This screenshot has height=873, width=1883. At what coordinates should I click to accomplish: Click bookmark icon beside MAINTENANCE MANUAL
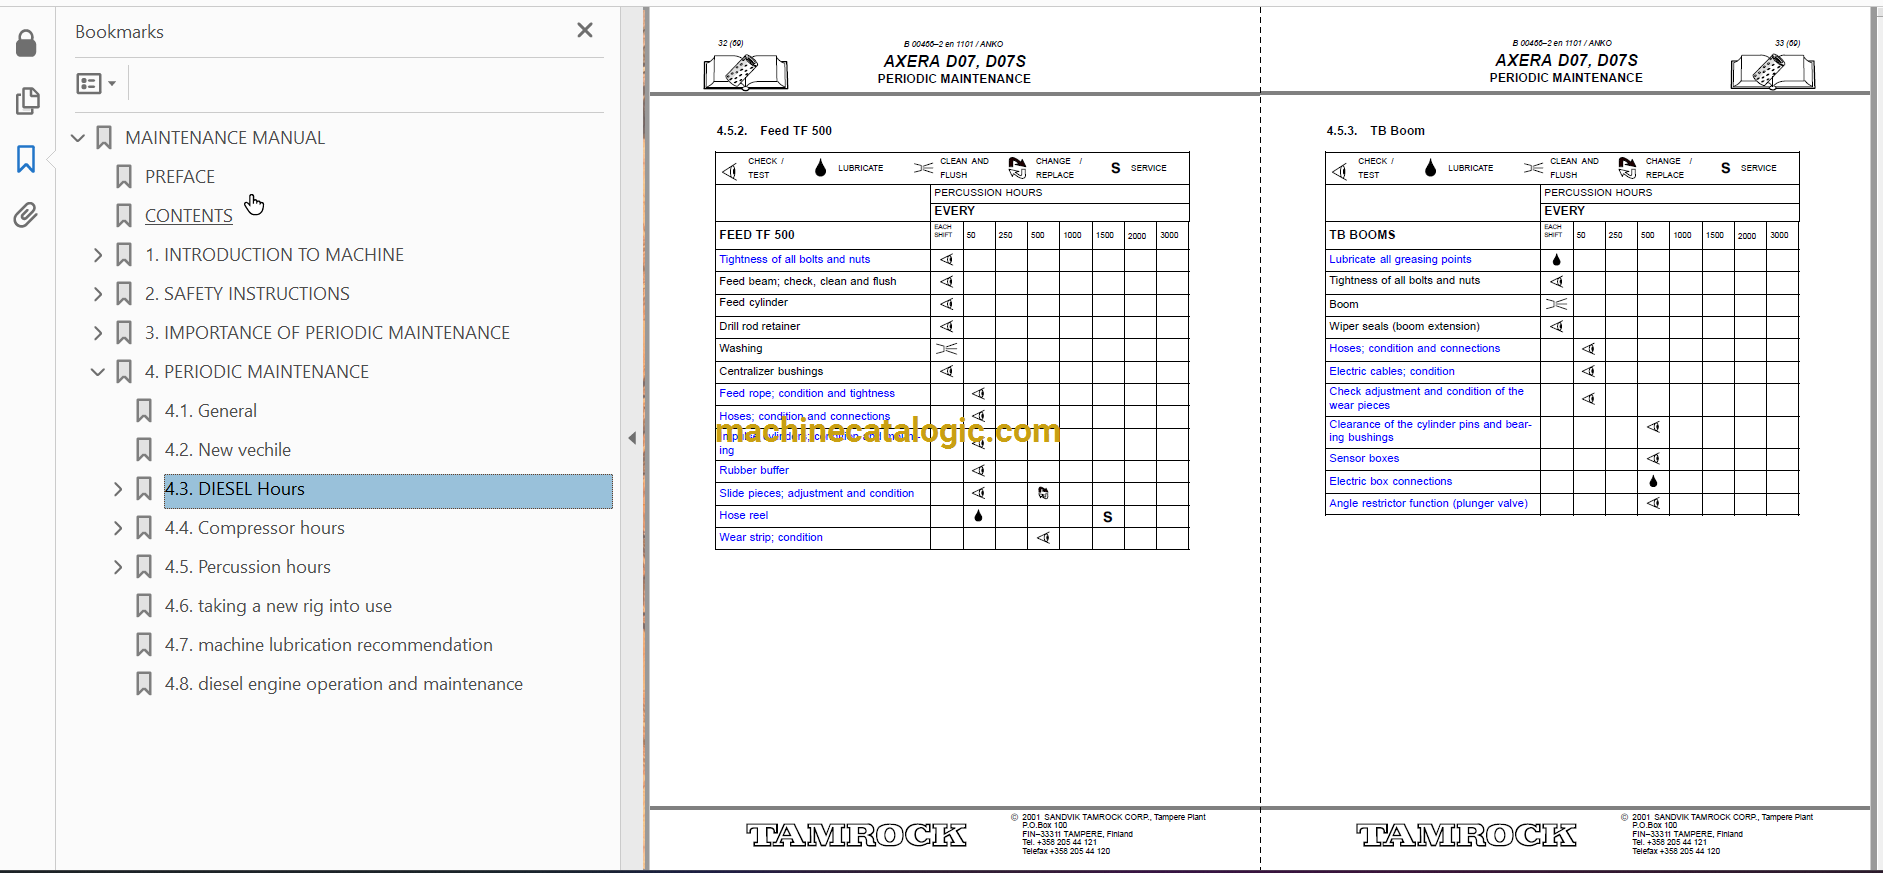tap(104, 138)
